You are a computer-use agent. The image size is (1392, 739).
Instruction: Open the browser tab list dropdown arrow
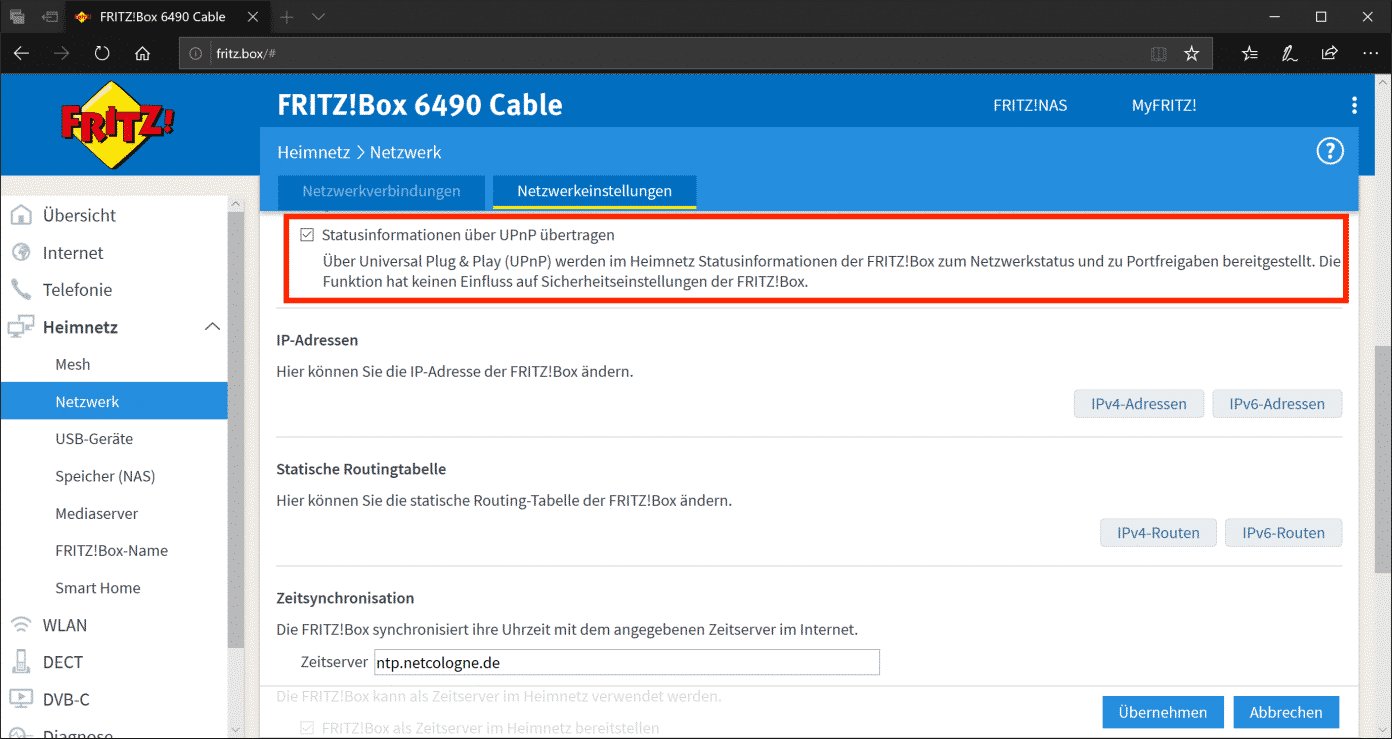(319, 17)
